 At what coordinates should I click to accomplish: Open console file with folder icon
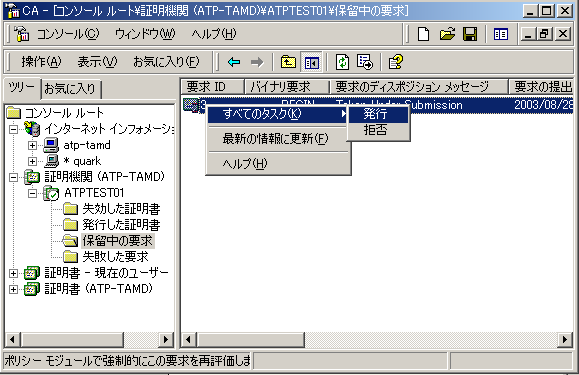(x=447, y=34)
